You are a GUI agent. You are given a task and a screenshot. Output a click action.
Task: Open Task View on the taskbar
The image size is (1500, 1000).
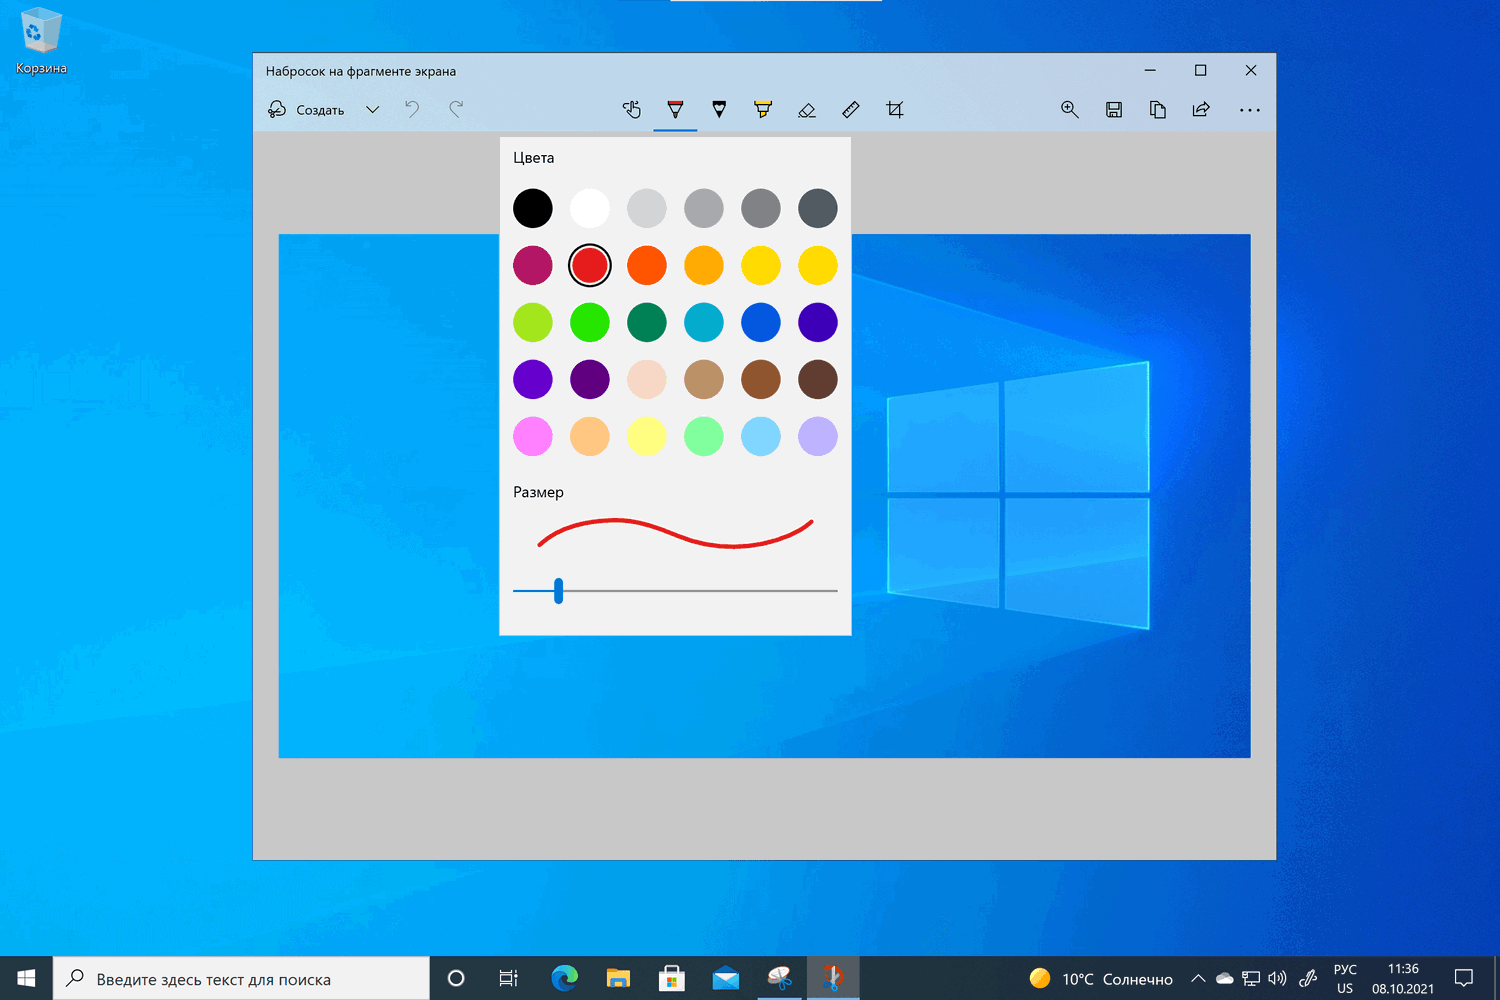pos(509,978)
